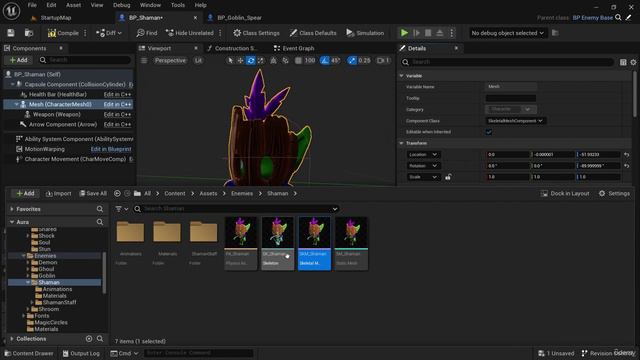Viewport: 640px width, 360px height.
Task: Choose the select mode cursor tool
Action: pyautogui.click(x=230, y=60)
